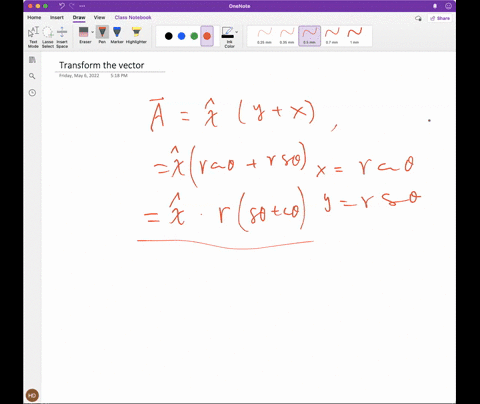Choose the Insert Space tool
The width and height of the screenshot is (480, 404).
pyautogui.click(x=62, y=37)
